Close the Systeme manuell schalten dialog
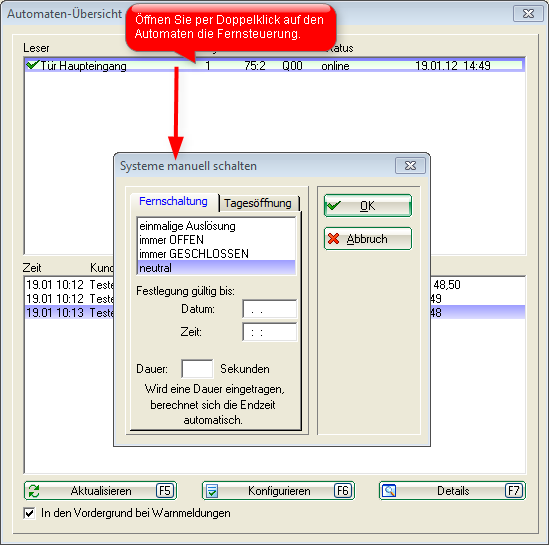The width and height of the screenshot is (549, 545). tap(410, 166)
